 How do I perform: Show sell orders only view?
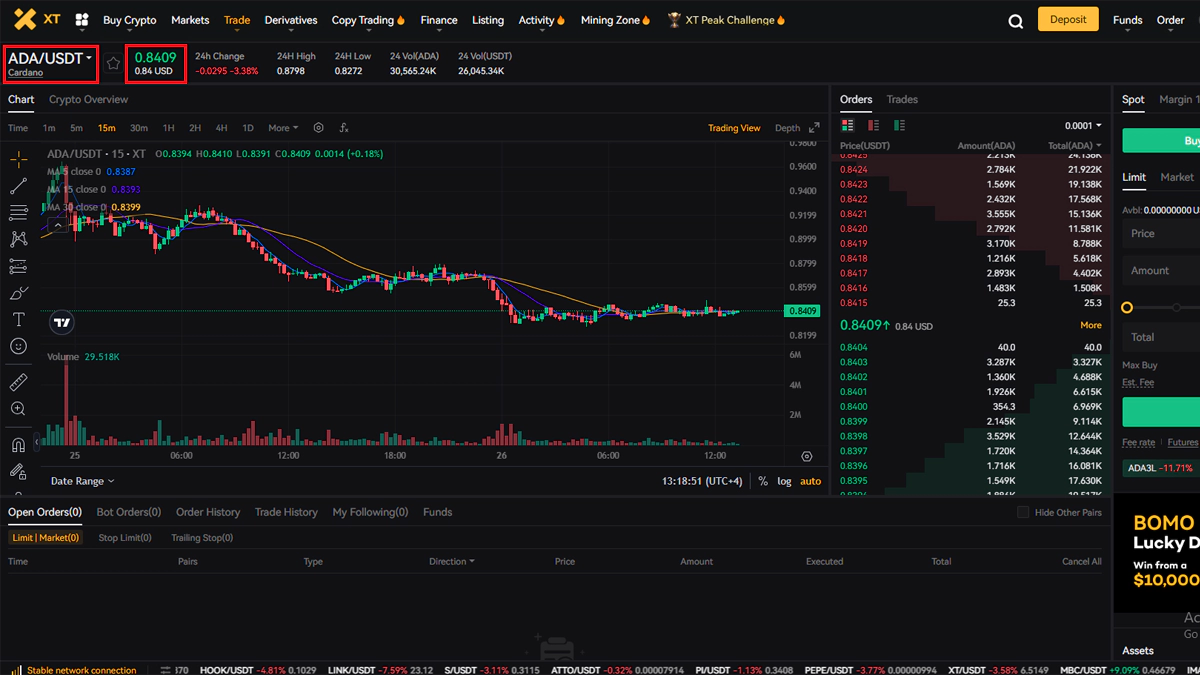[x=874, y=125]
